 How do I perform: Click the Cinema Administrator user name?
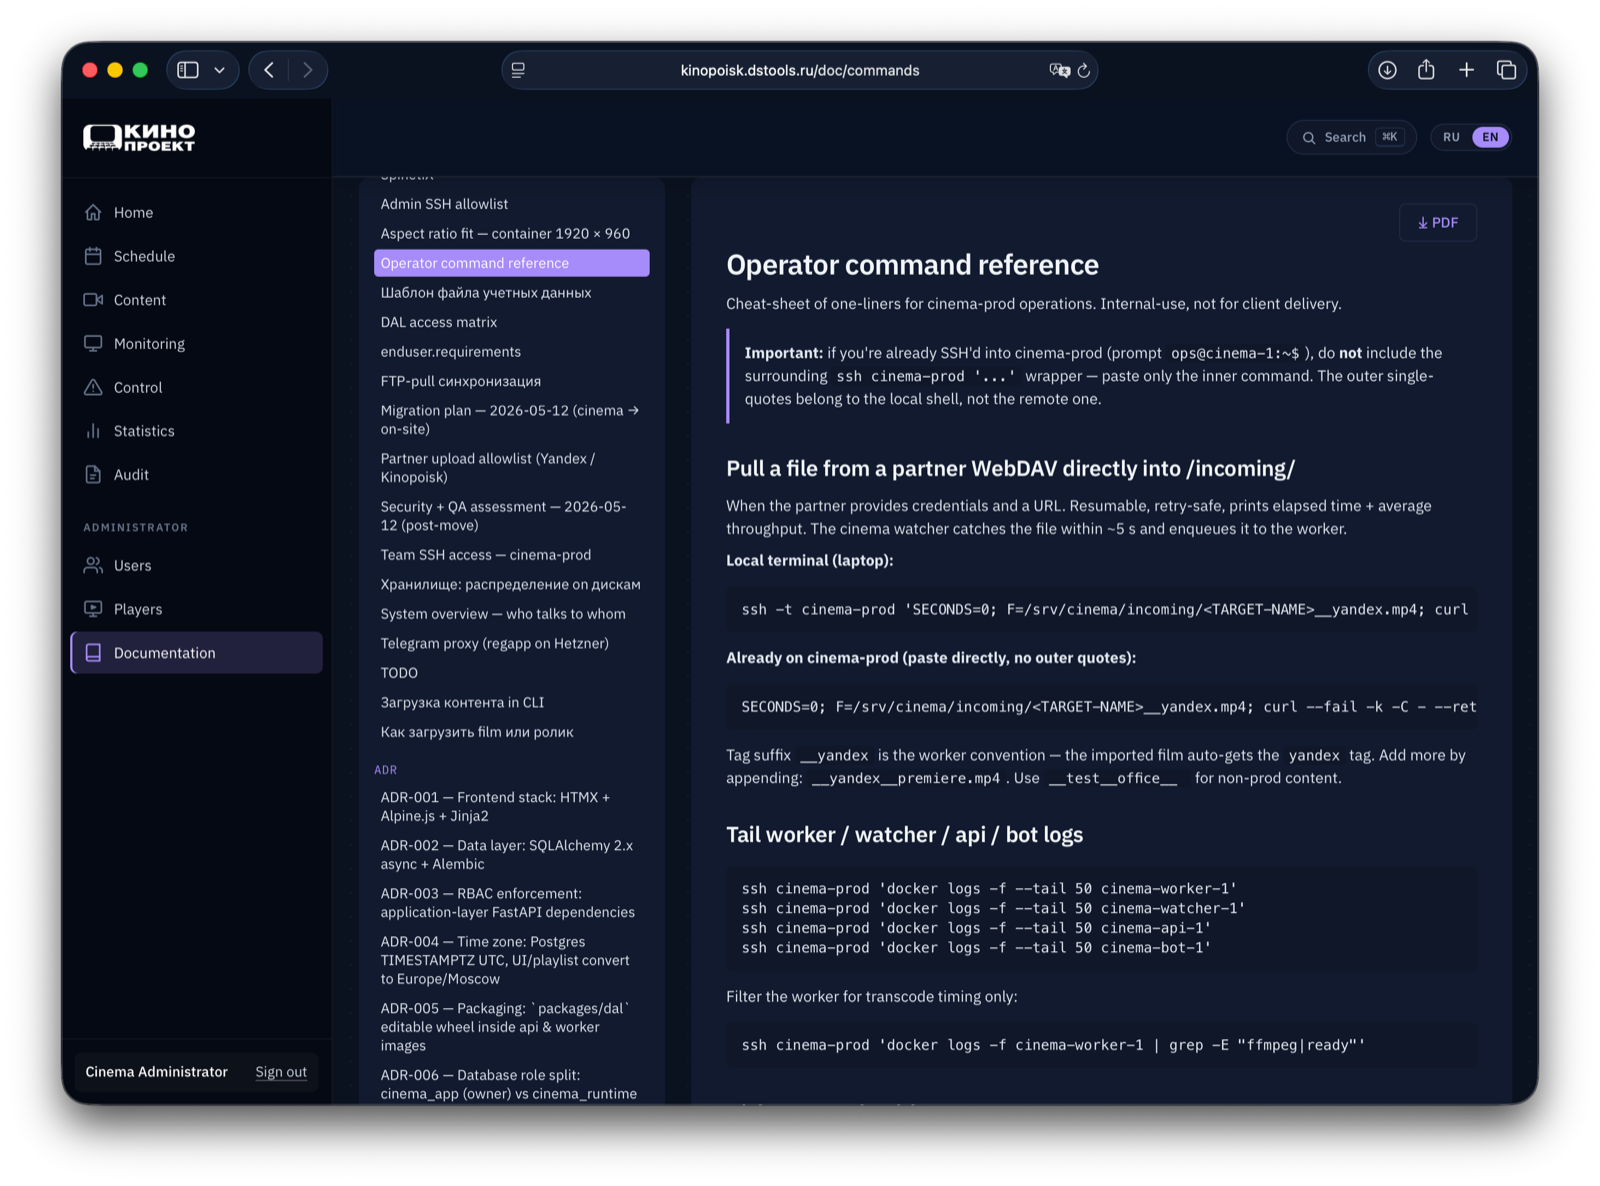coord(156,1072)
